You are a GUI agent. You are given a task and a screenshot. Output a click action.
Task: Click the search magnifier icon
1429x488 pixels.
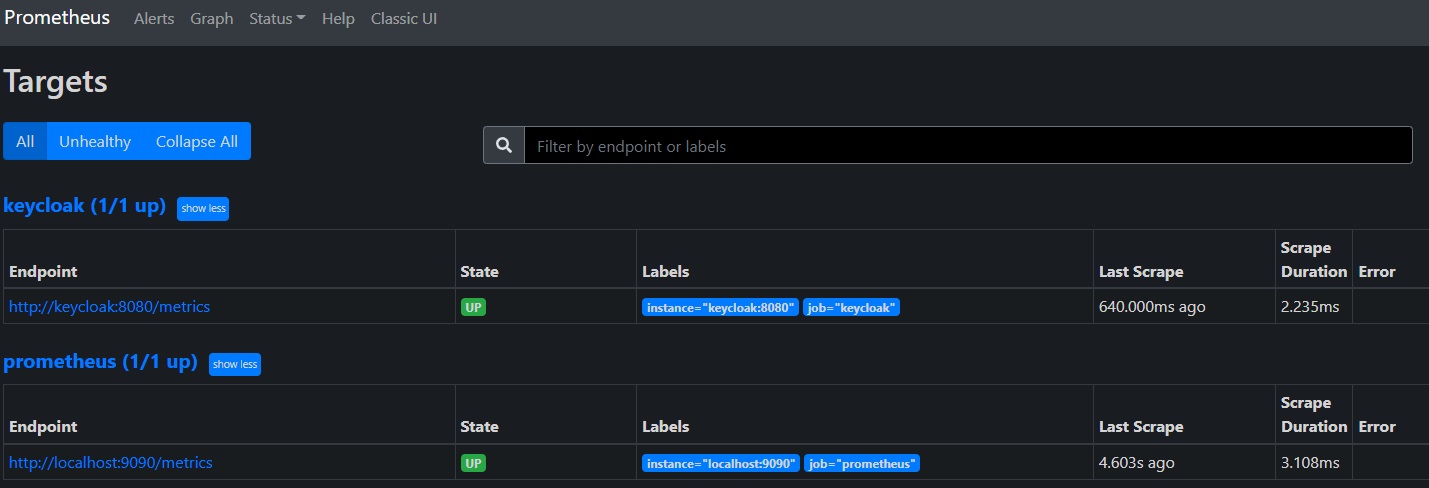pyautogui.click(x=504, y=145)
